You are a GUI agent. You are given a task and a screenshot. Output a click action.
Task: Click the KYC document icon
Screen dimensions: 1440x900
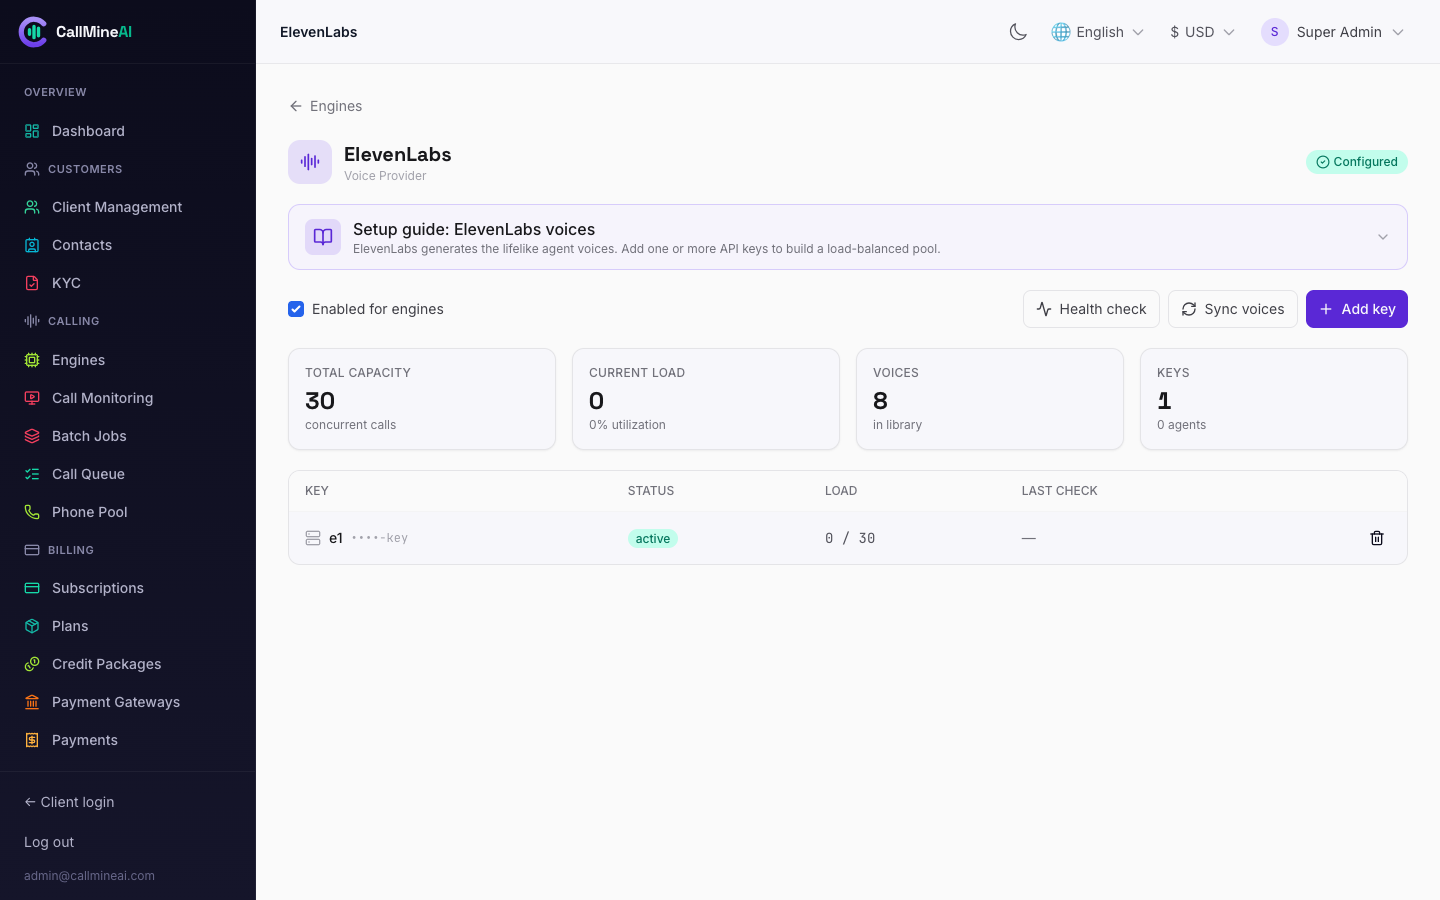click(32, 283)
